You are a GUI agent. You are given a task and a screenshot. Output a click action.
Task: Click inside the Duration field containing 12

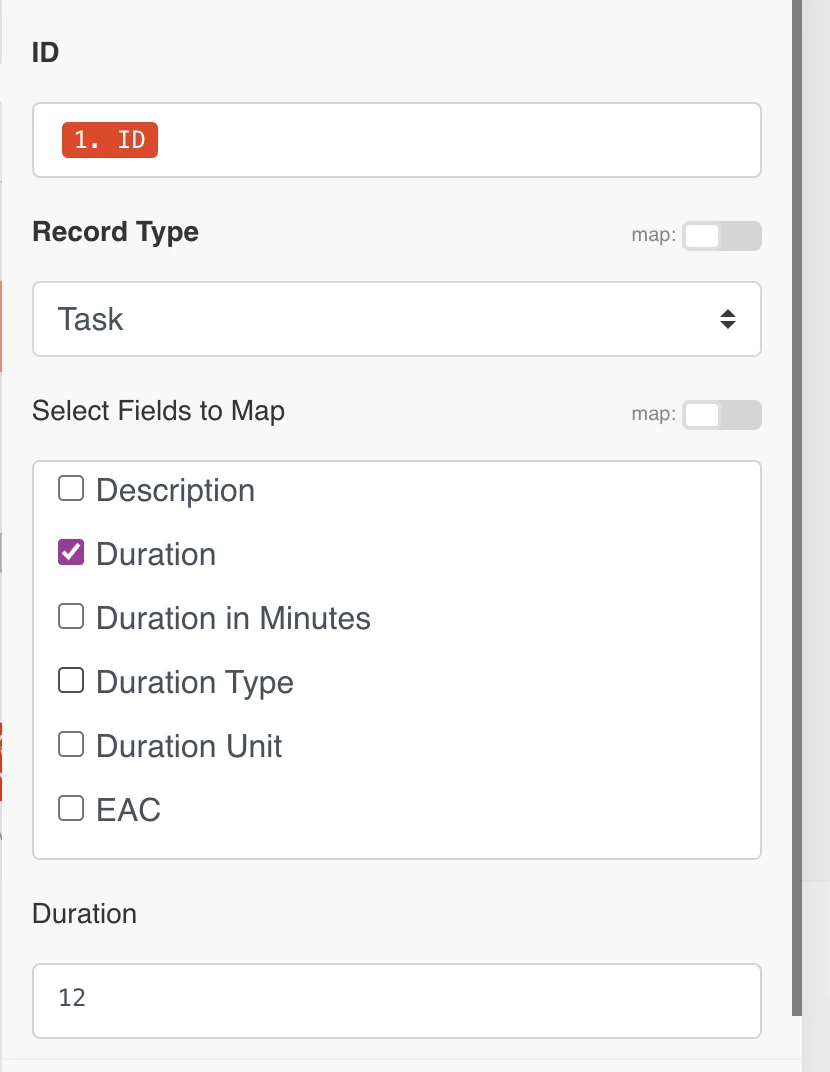(x=396, y=1000)
